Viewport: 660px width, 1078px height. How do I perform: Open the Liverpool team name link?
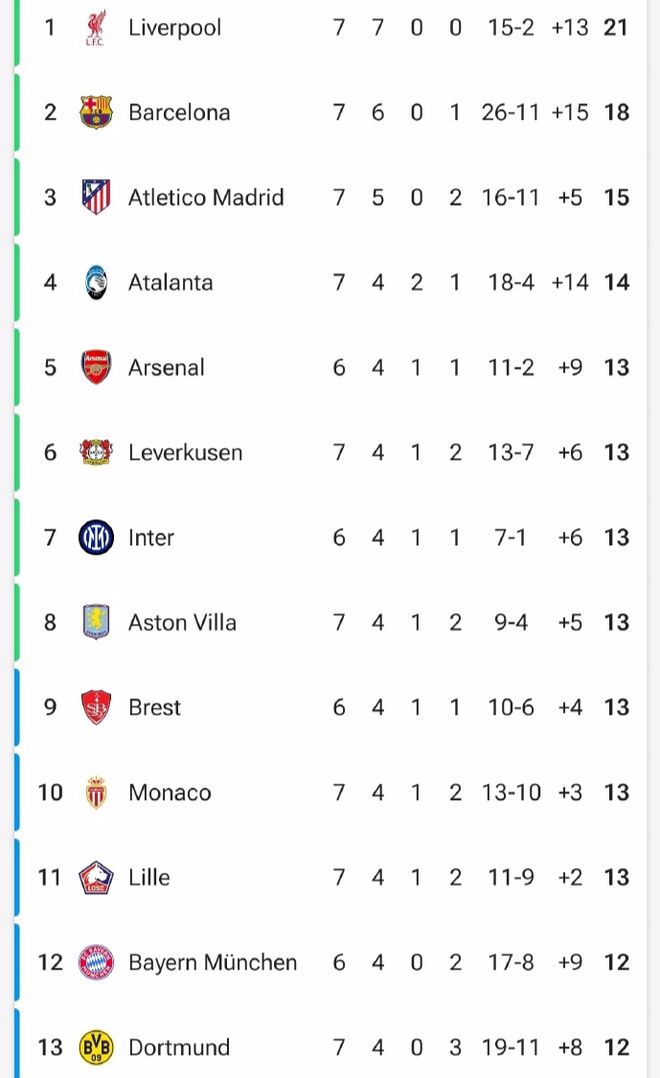[x=175, y=28]
